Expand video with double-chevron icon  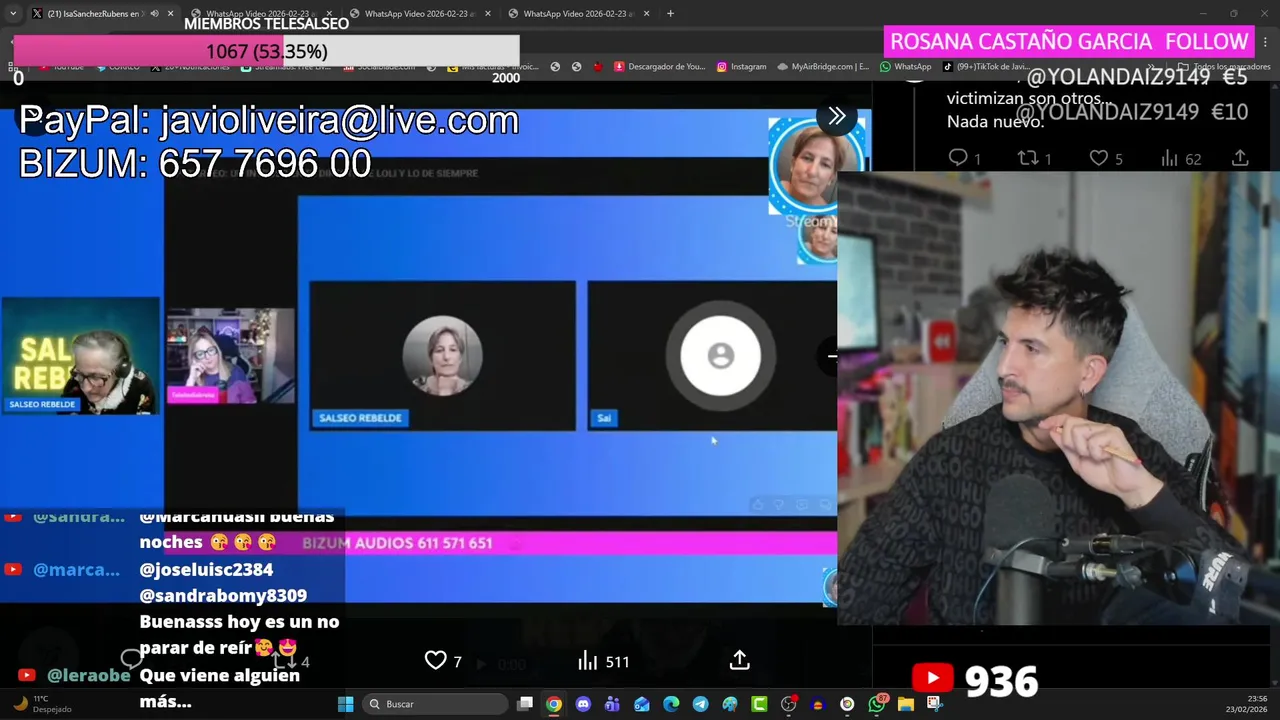[x=837, y=116]
